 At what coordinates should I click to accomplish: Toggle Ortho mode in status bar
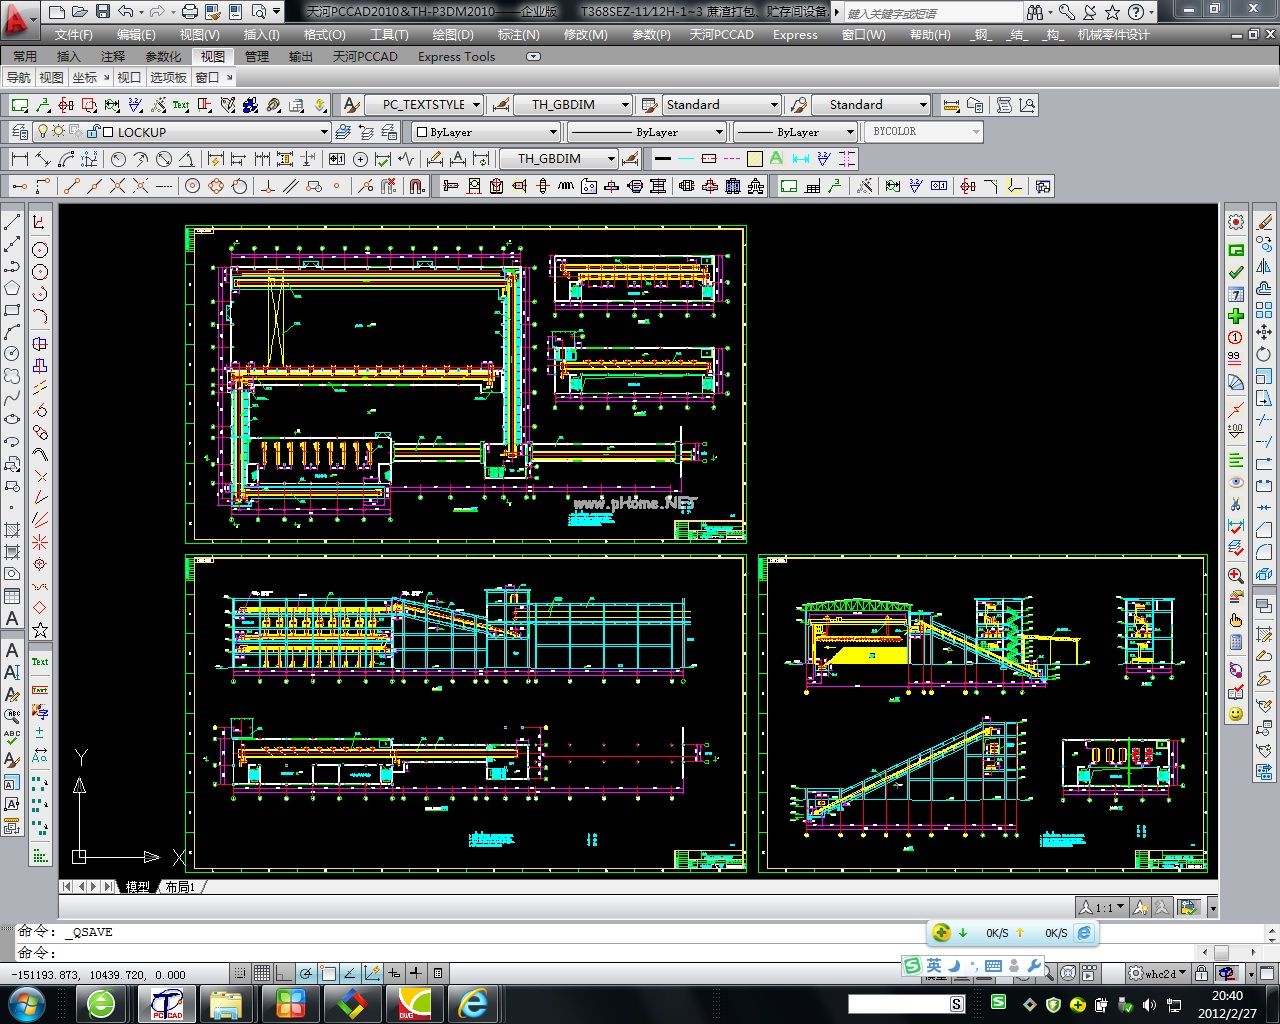click(x=284, y=973)
